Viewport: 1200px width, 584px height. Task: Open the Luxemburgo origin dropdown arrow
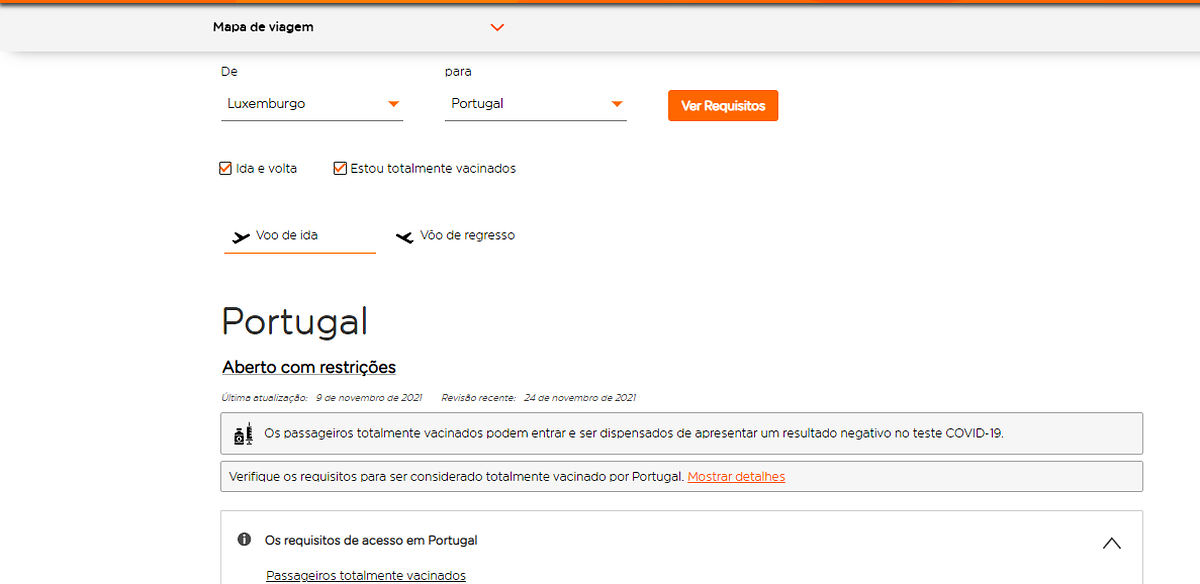coord(393,104)
